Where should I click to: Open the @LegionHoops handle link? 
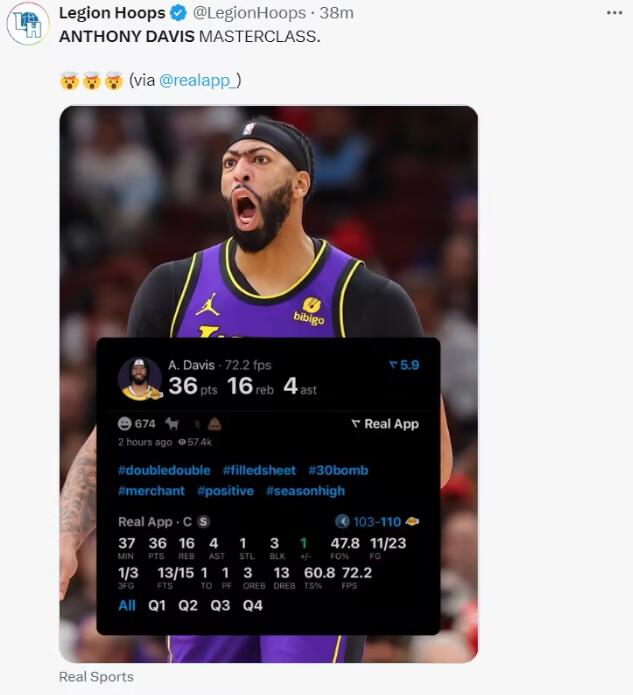(x=249, y=13)
